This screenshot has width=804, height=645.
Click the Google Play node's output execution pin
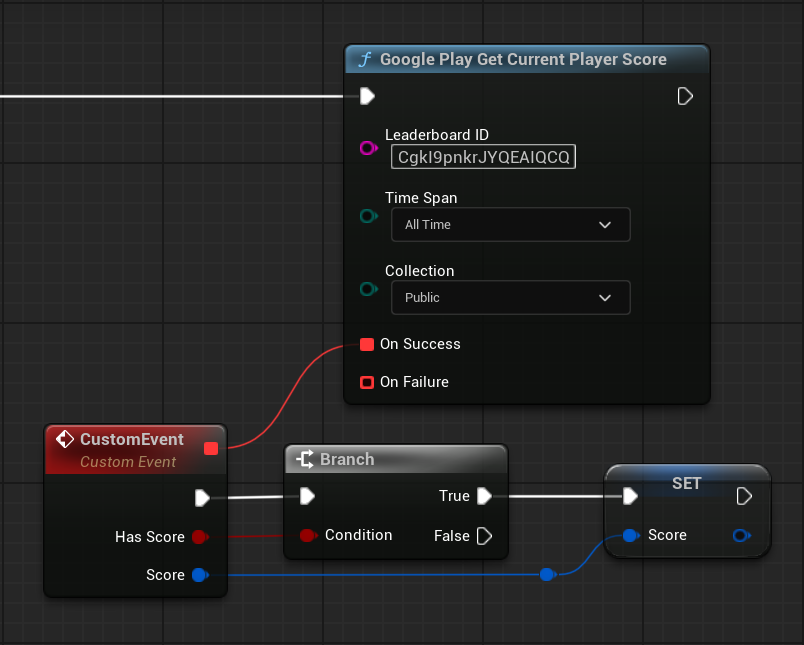685,97
